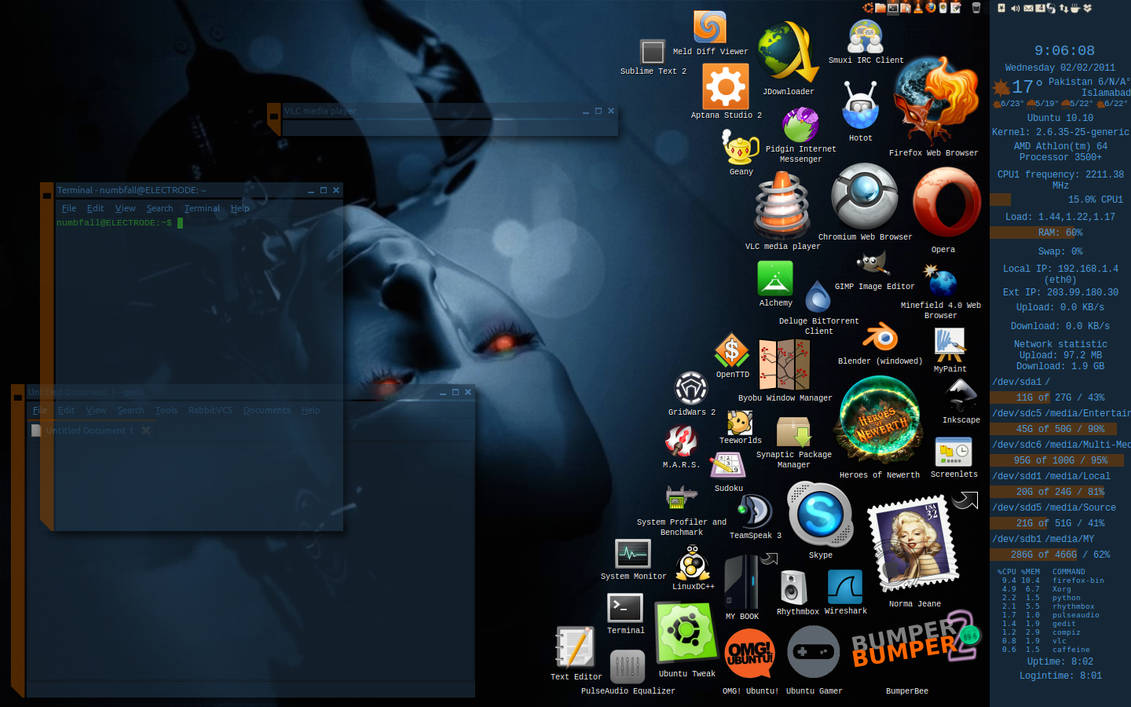Image resolution: width=1131 pixels, height=707 pixels.
Task: Open the Skype icon
Action: coord(820,515)
